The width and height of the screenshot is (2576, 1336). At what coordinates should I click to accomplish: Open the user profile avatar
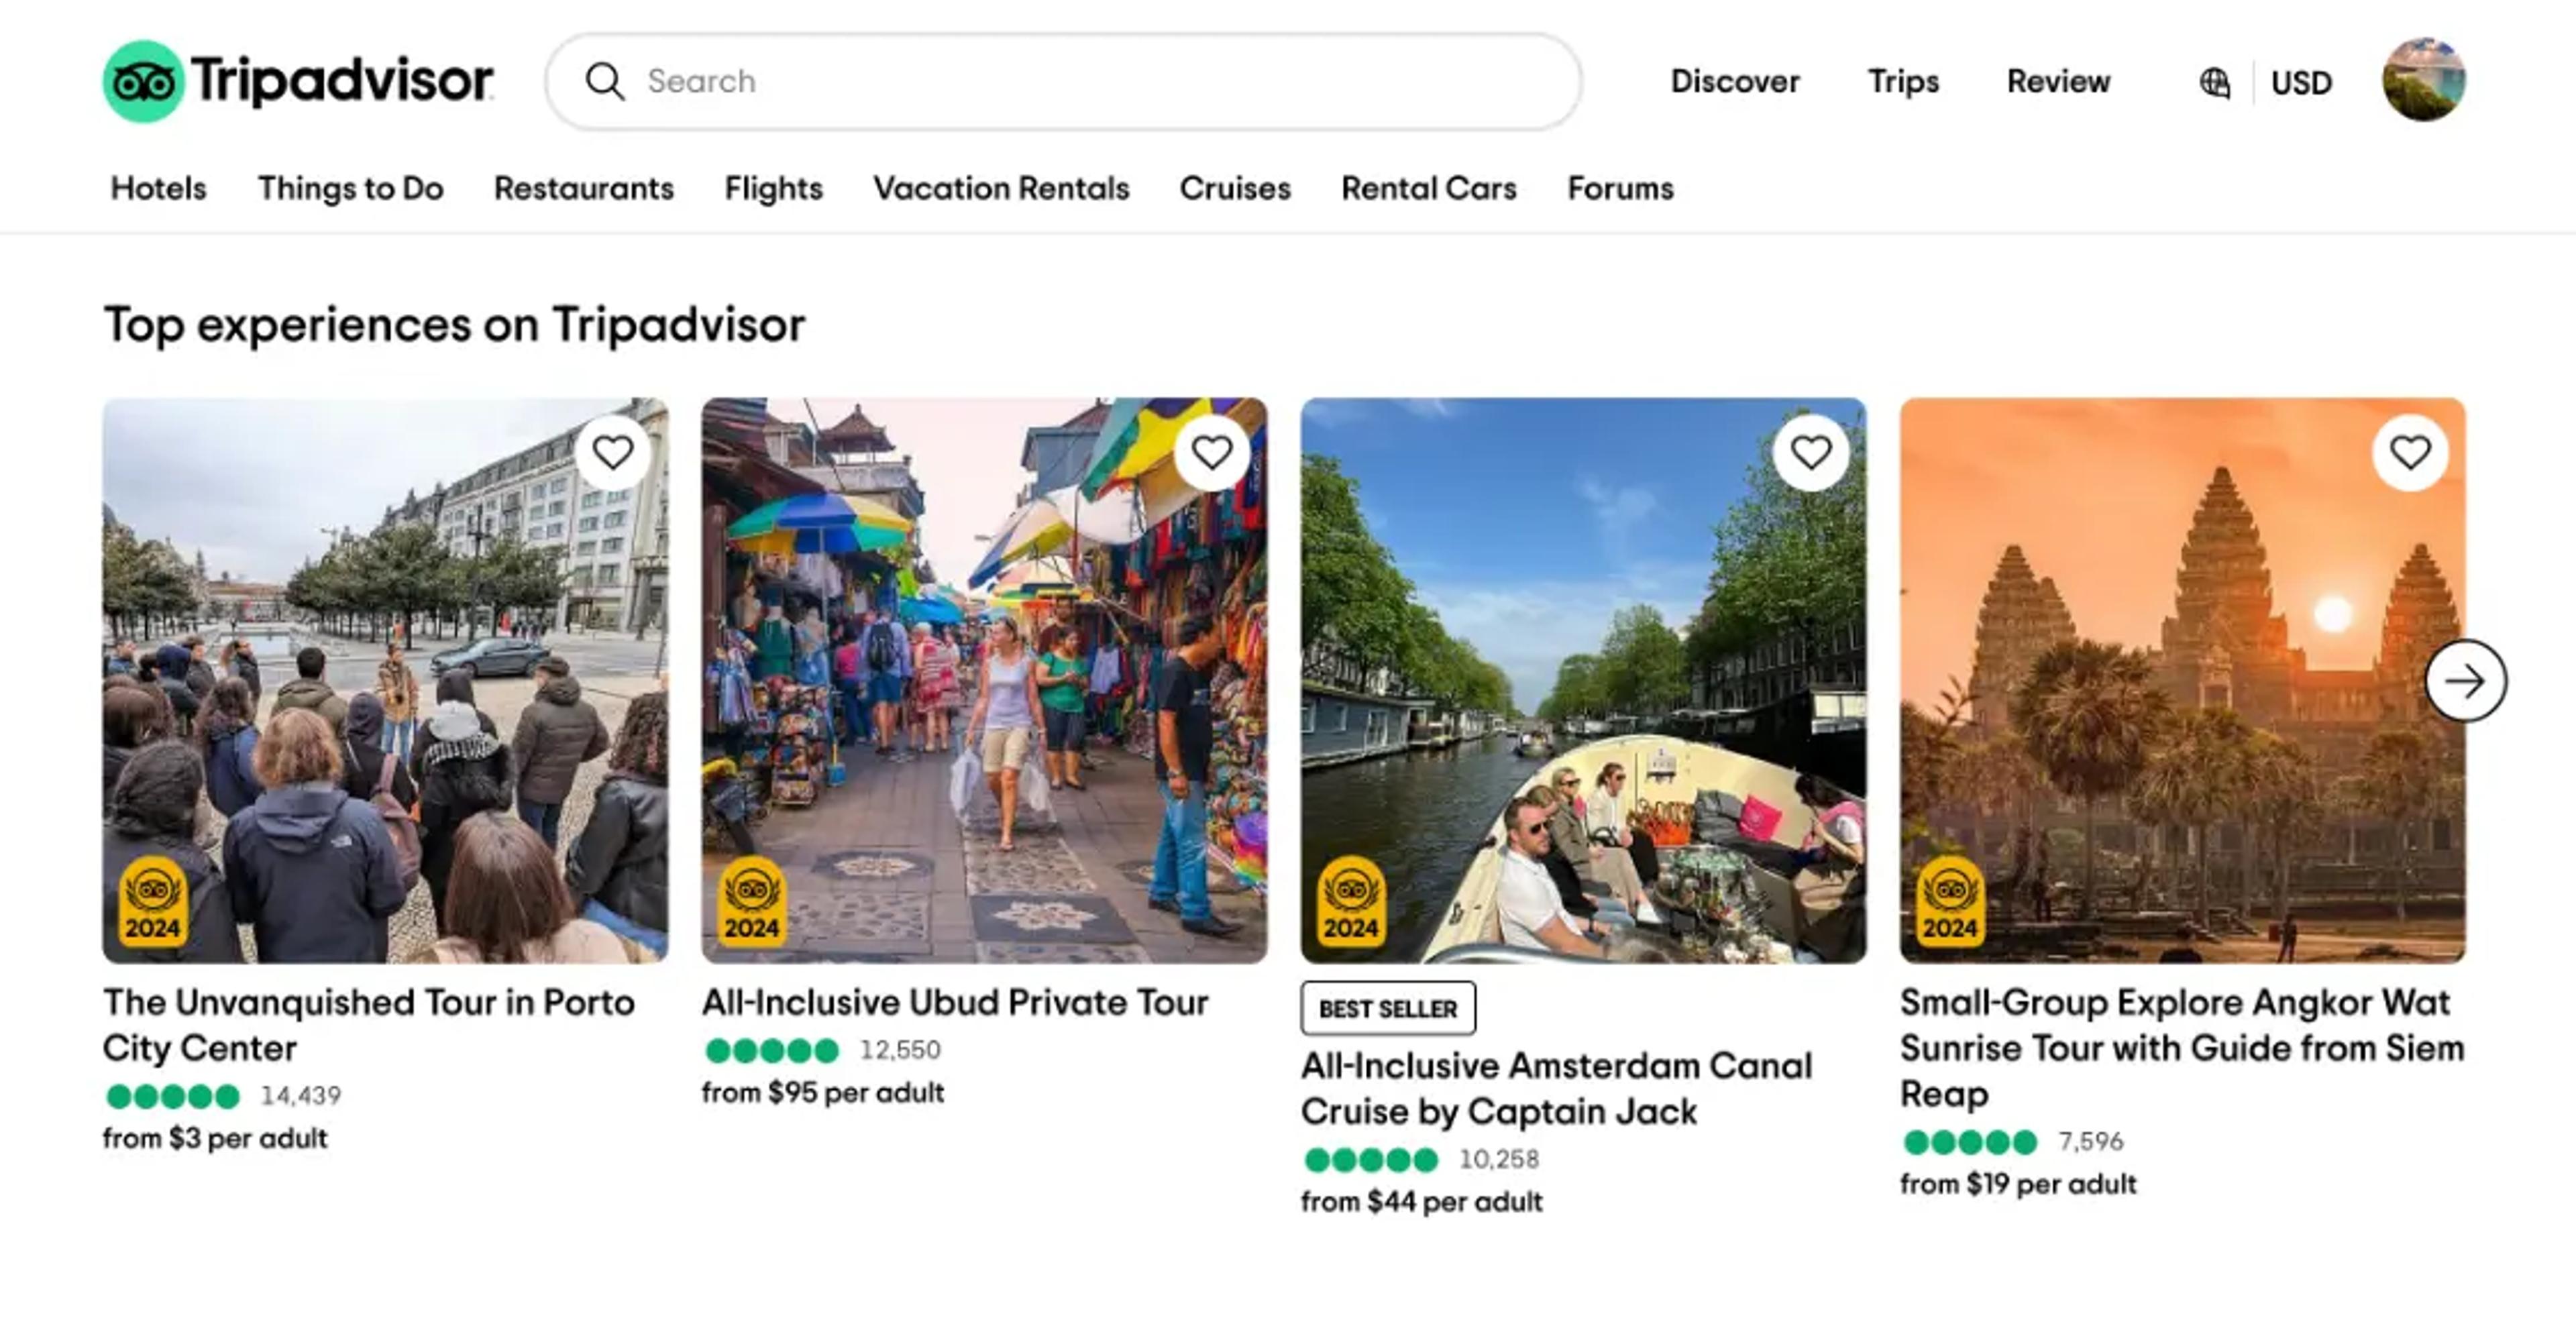[2424, 80]
